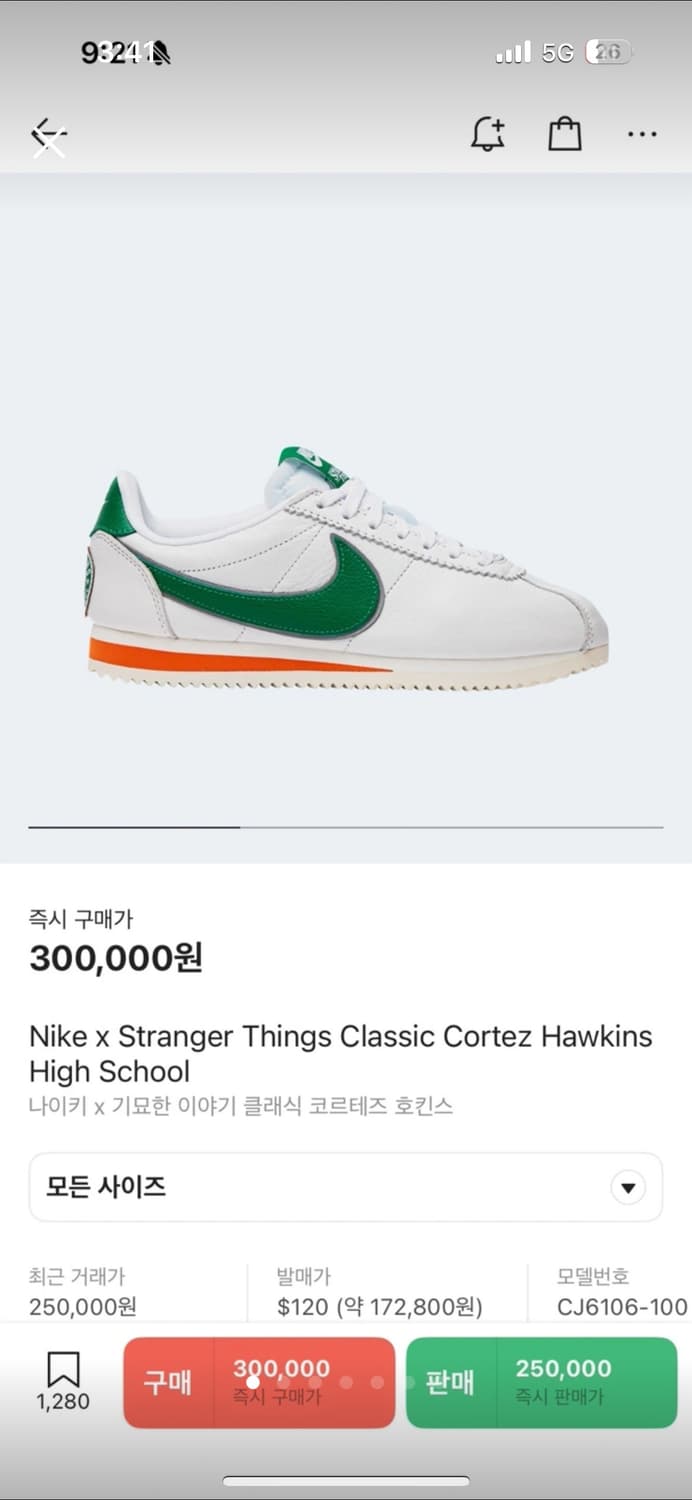Tap the model number CJ6106-100

622,1306
